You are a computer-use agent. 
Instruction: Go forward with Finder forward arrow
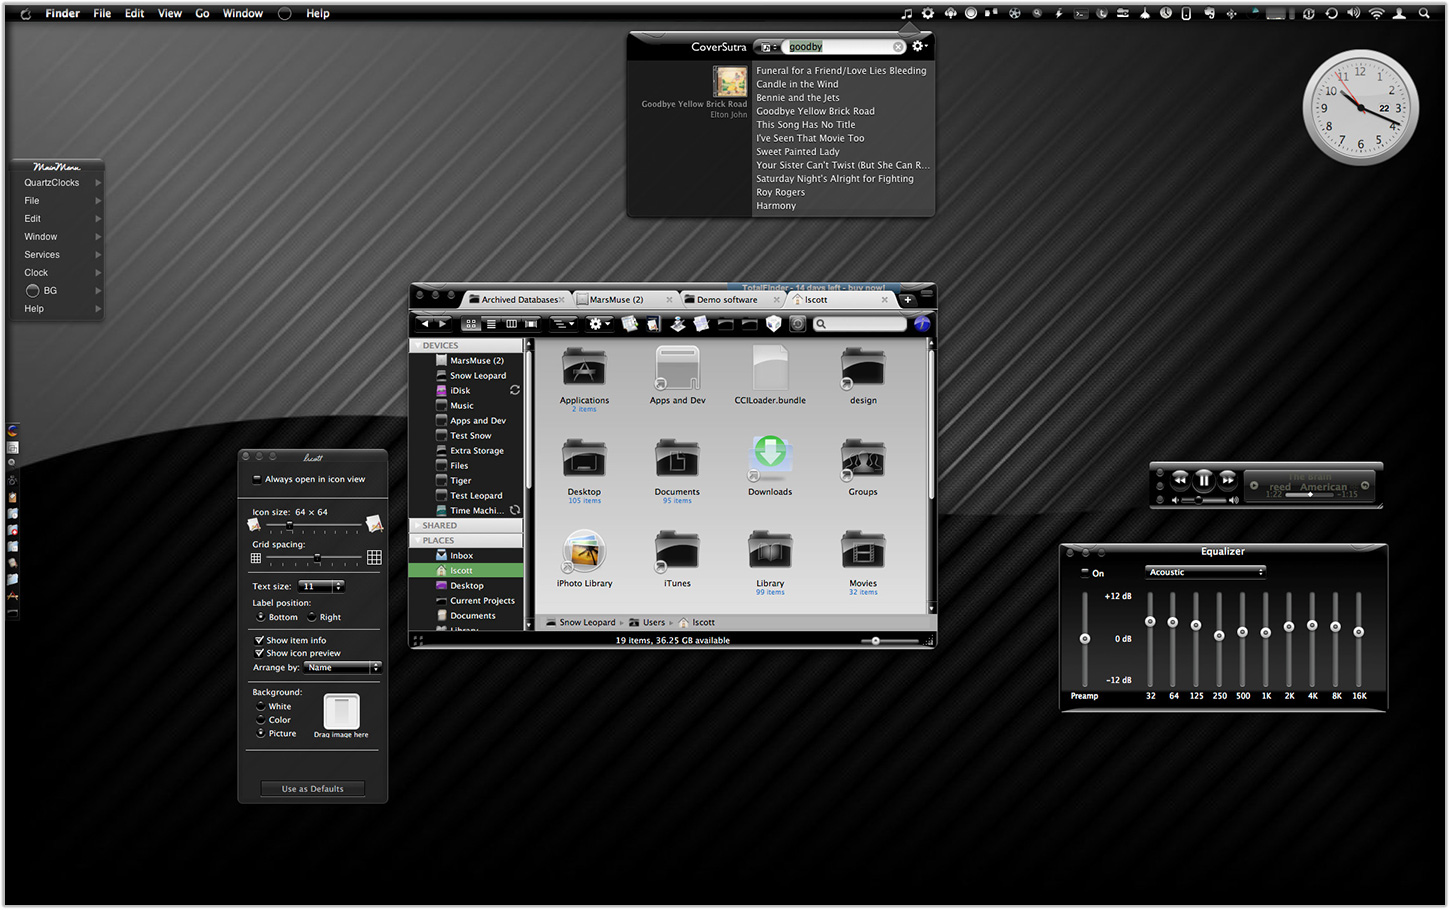pos(442,324)
